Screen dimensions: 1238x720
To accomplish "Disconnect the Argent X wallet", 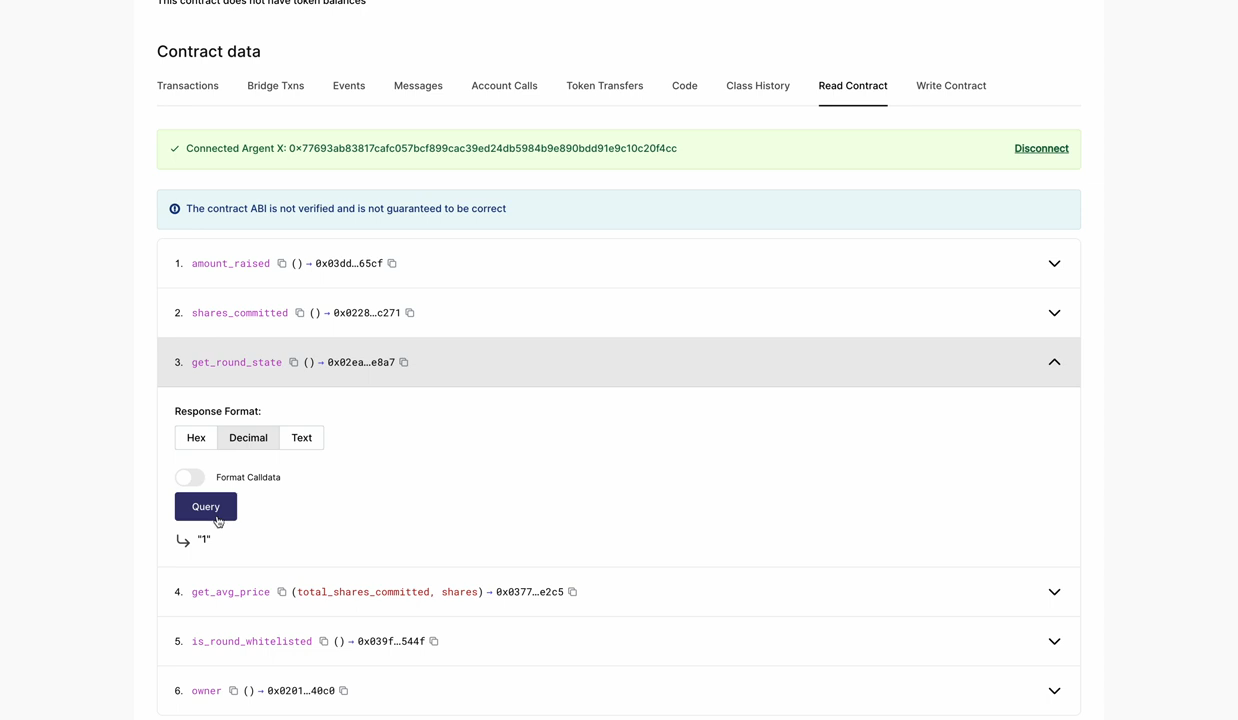I will tap(1041, 149).
